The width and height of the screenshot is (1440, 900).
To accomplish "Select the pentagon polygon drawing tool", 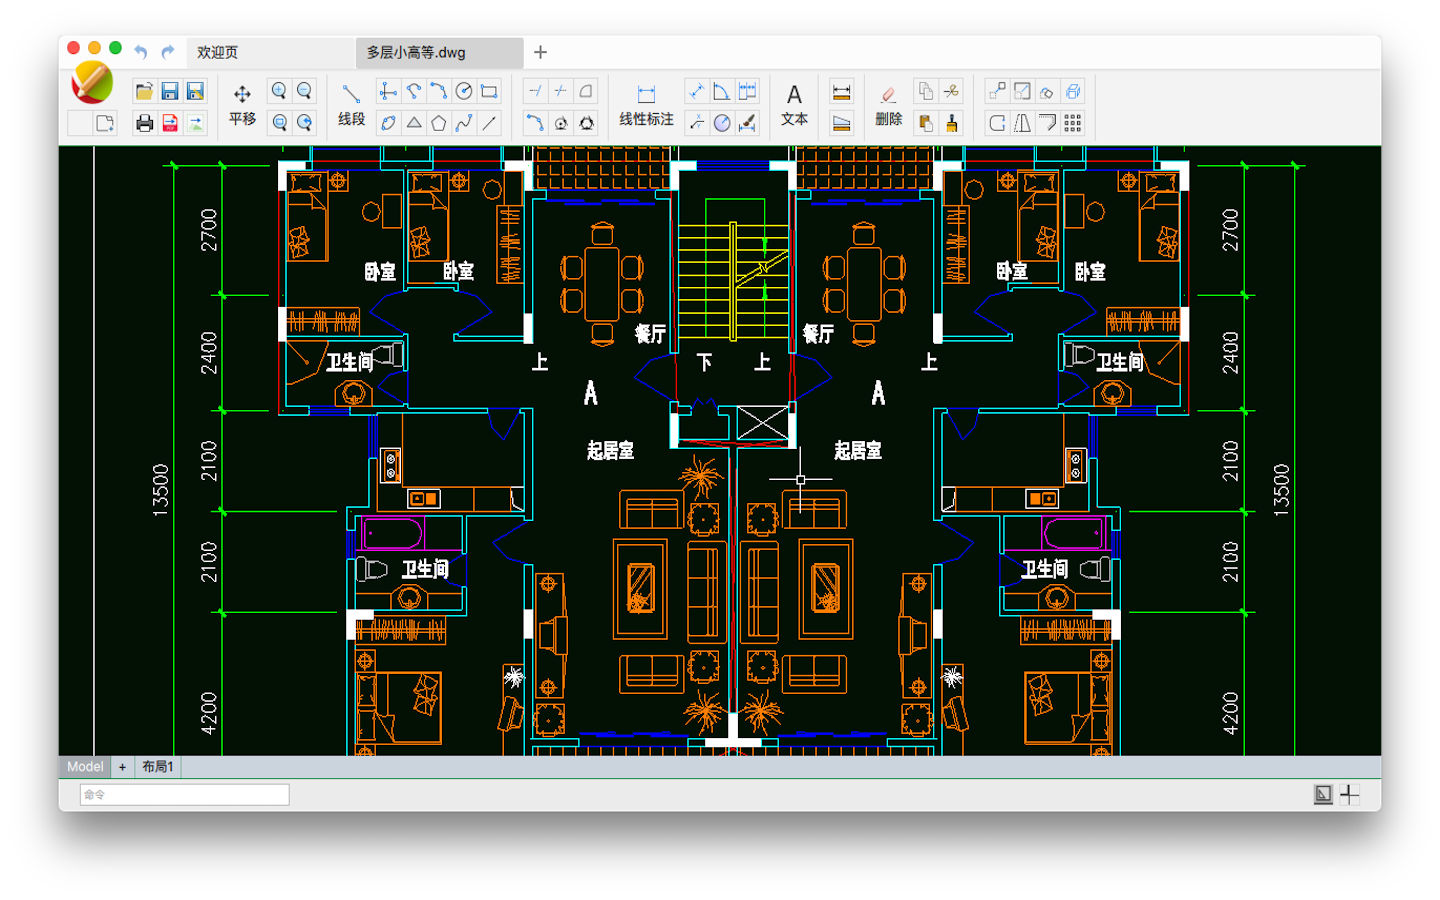I will point(438,123).
